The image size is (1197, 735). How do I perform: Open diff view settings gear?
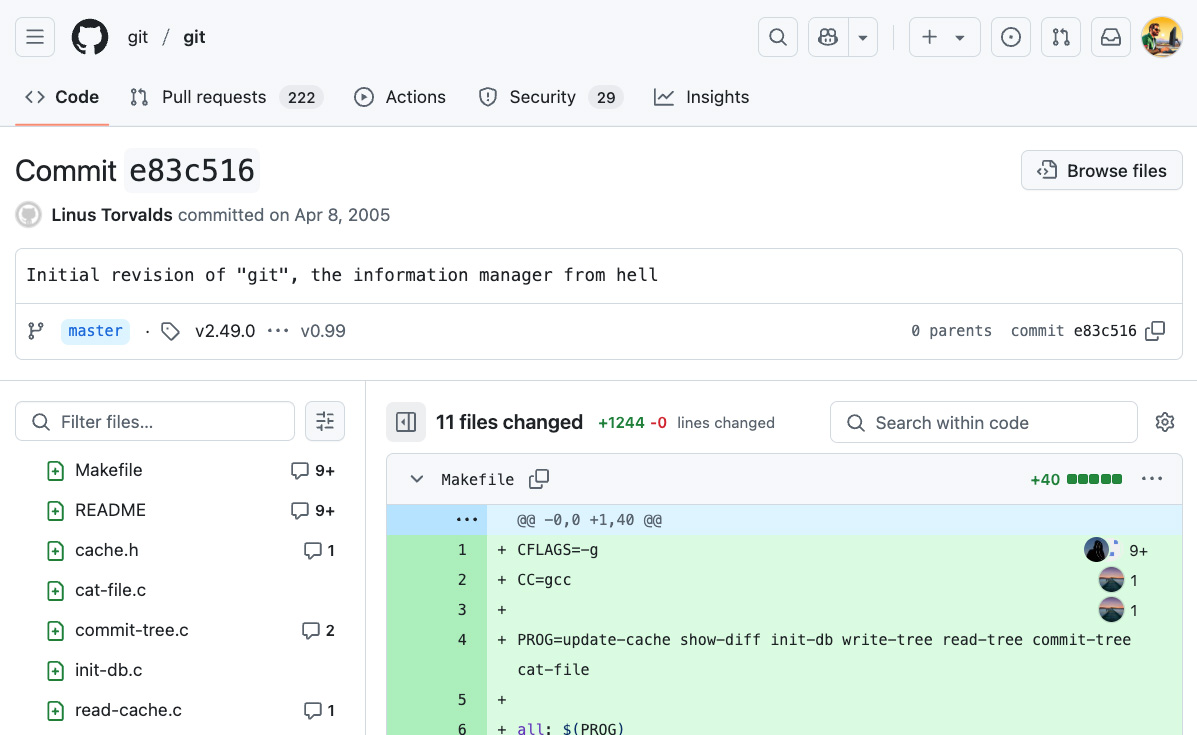click(1165, 422)
